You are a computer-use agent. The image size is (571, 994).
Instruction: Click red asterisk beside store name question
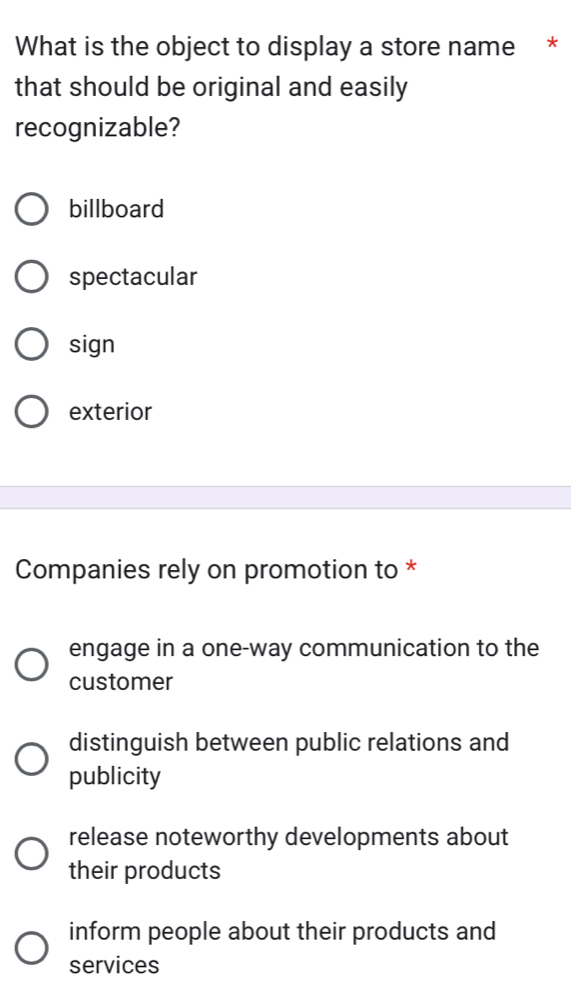click(x=552, y=44)
